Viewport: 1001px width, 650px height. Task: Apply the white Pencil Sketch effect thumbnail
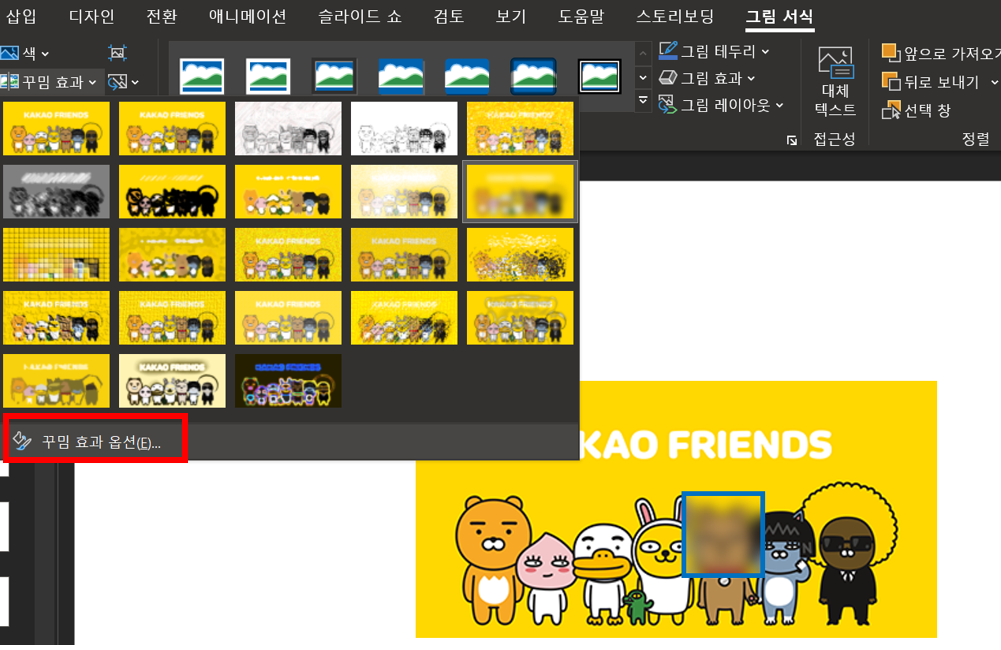point(404,128)
